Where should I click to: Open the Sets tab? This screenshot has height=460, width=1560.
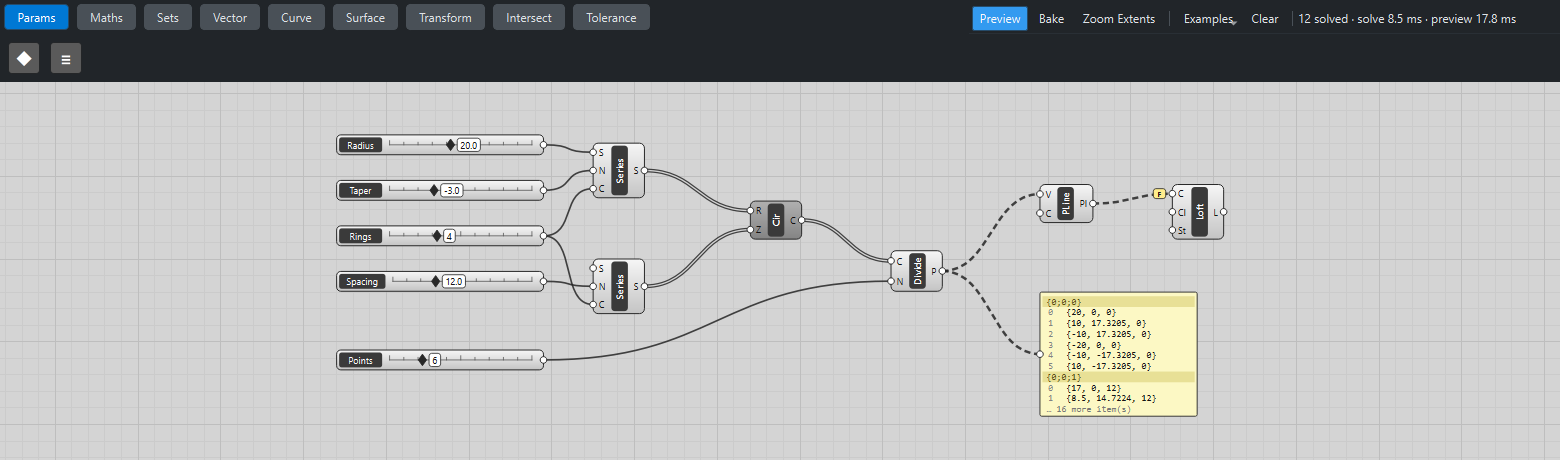coord(168,18)
